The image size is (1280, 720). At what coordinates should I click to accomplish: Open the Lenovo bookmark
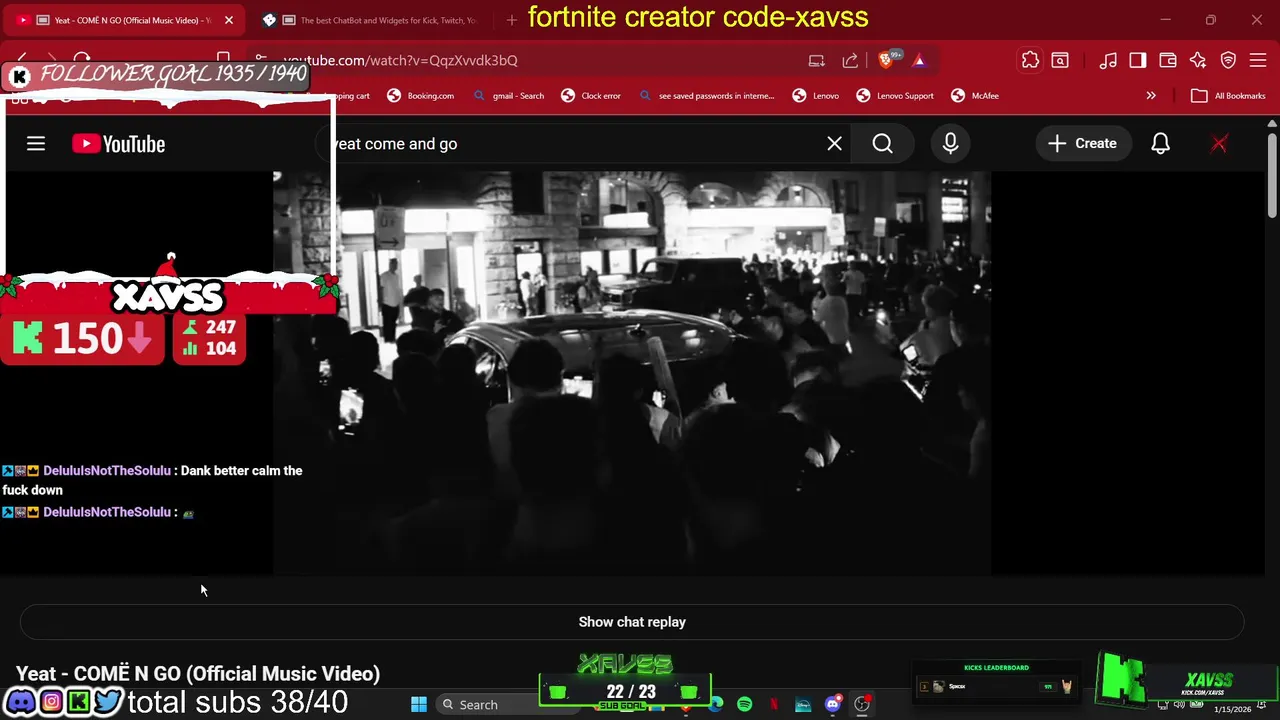815,96
